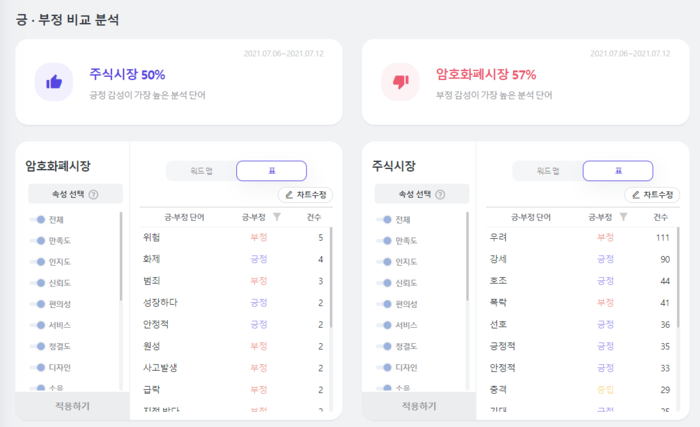
Task: Click the thumbs-down icon for 암호화폐시장
Action: [400, 82]
